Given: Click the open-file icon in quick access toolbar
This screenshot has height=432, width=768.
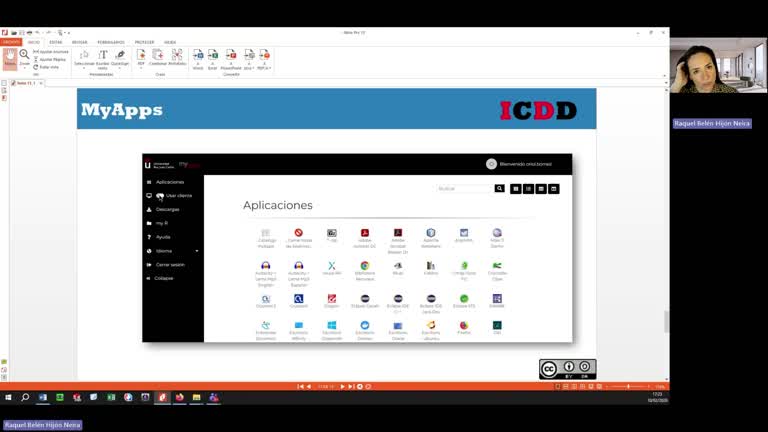Looking at the screenshot, I should (14, 33).
